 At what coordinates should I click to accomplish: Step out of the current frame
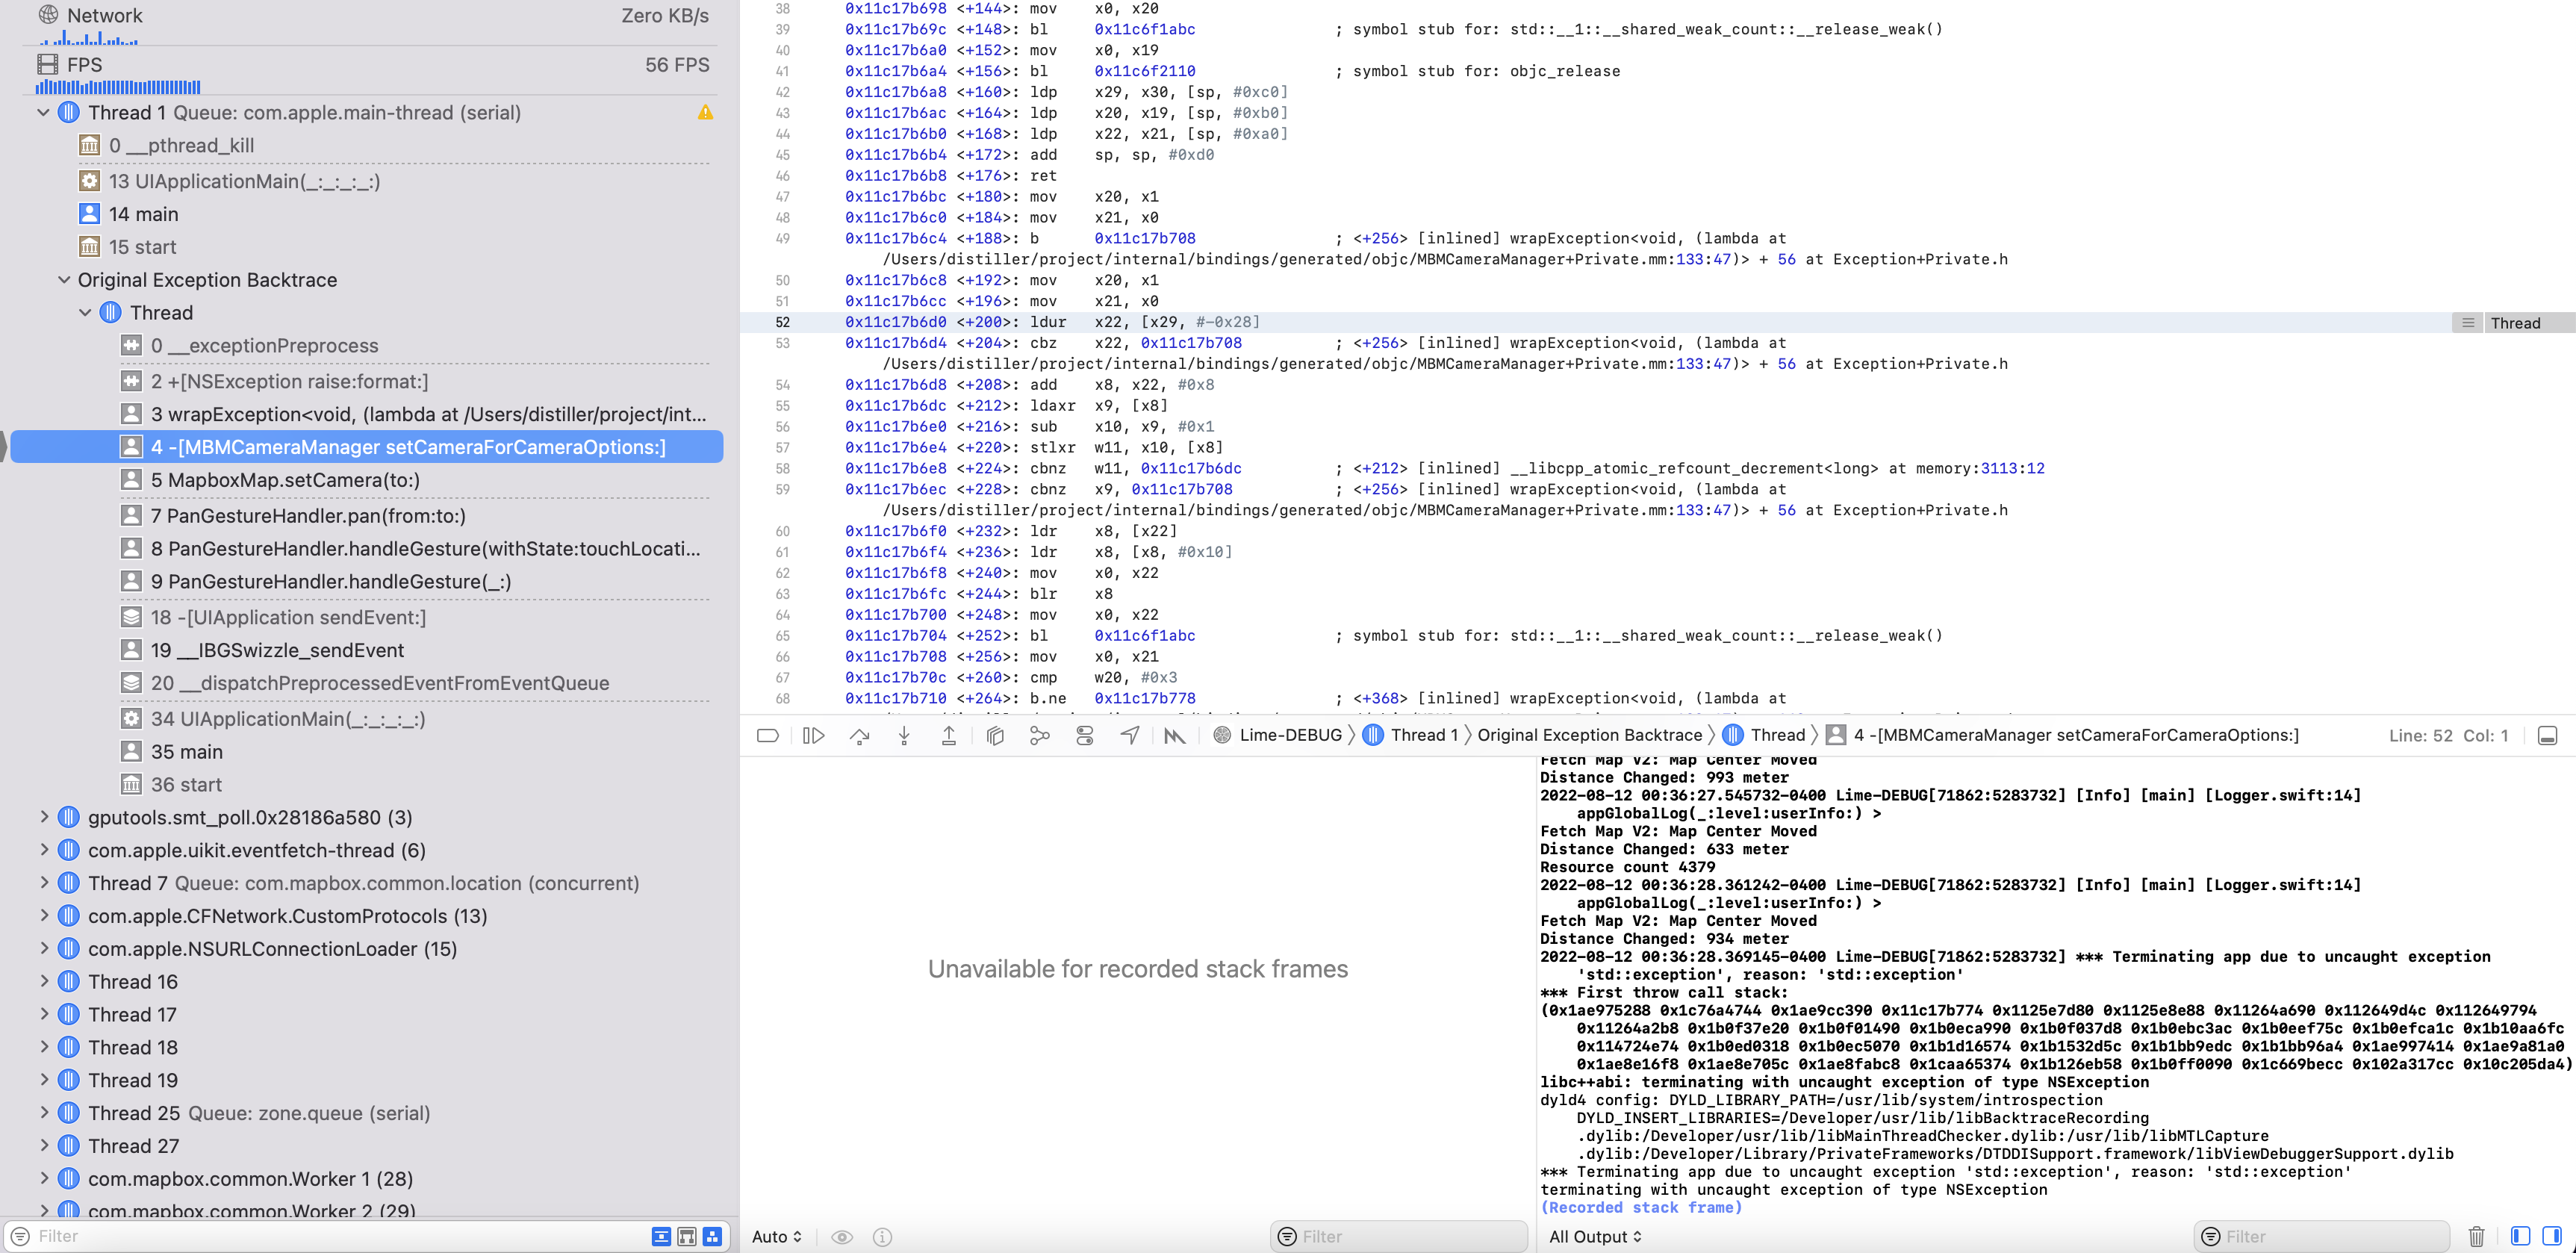click(949, 735)
